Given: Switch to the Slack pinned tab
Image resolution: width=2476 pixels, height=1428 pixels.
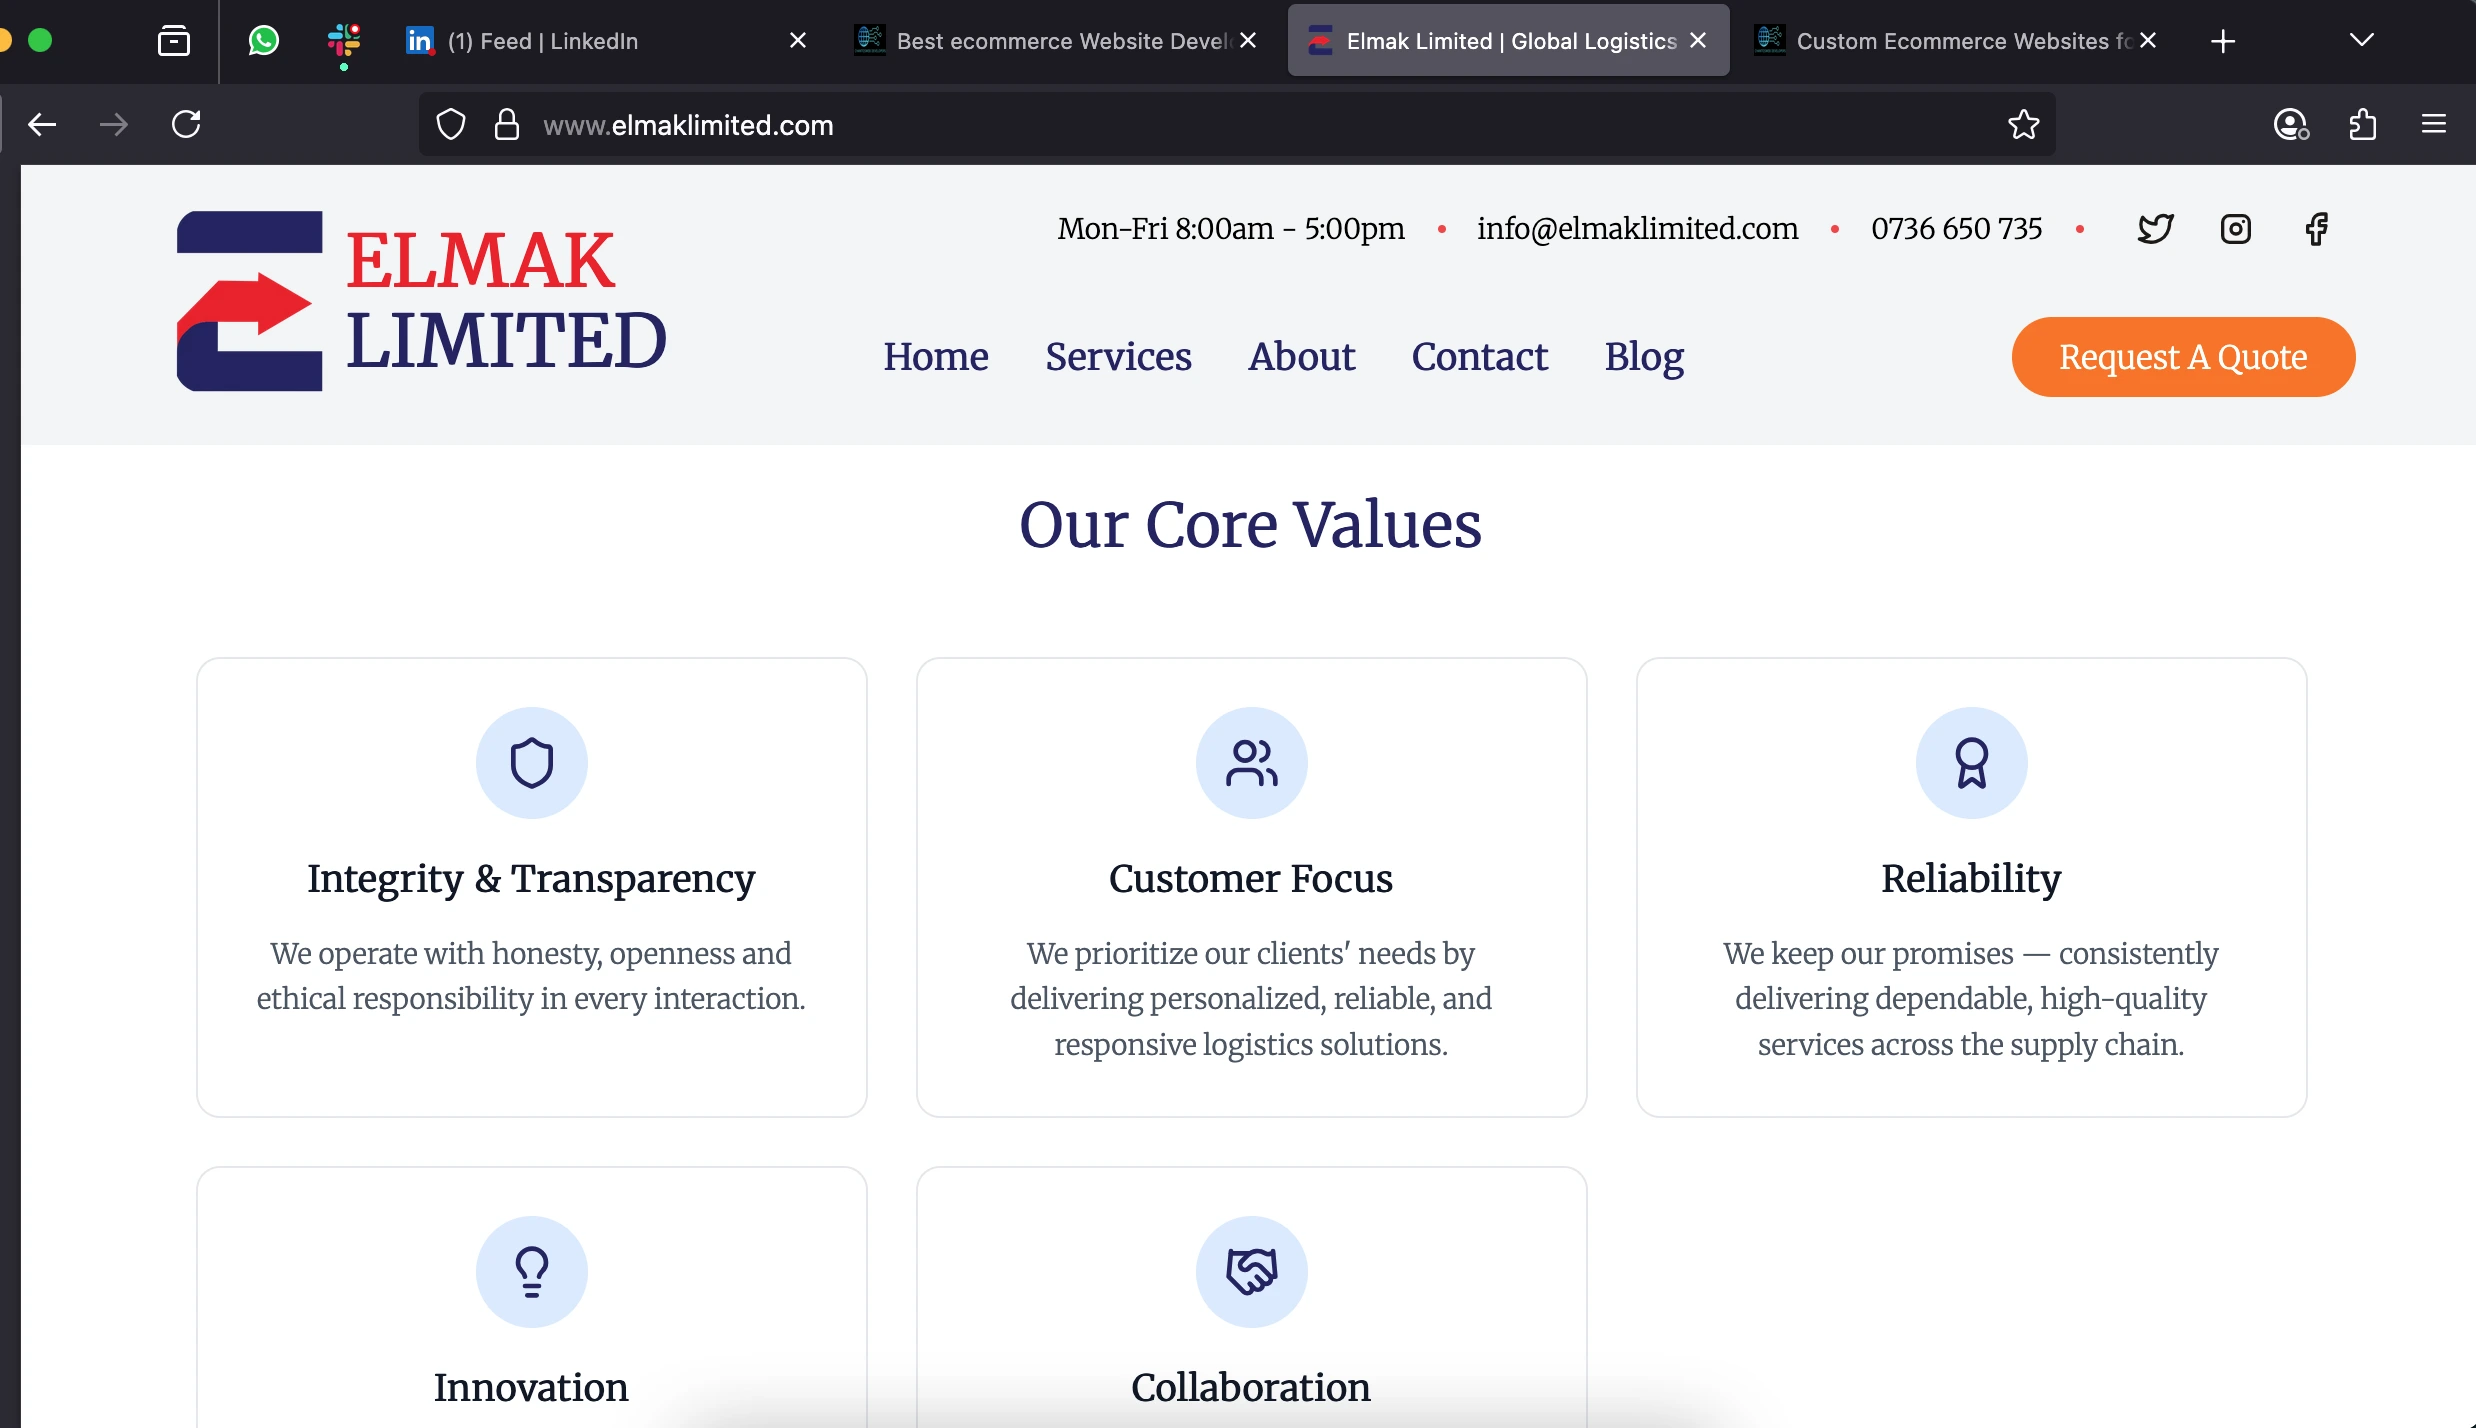Looking at the screenshot, I should pyautogui.click(x=343, y=41).
